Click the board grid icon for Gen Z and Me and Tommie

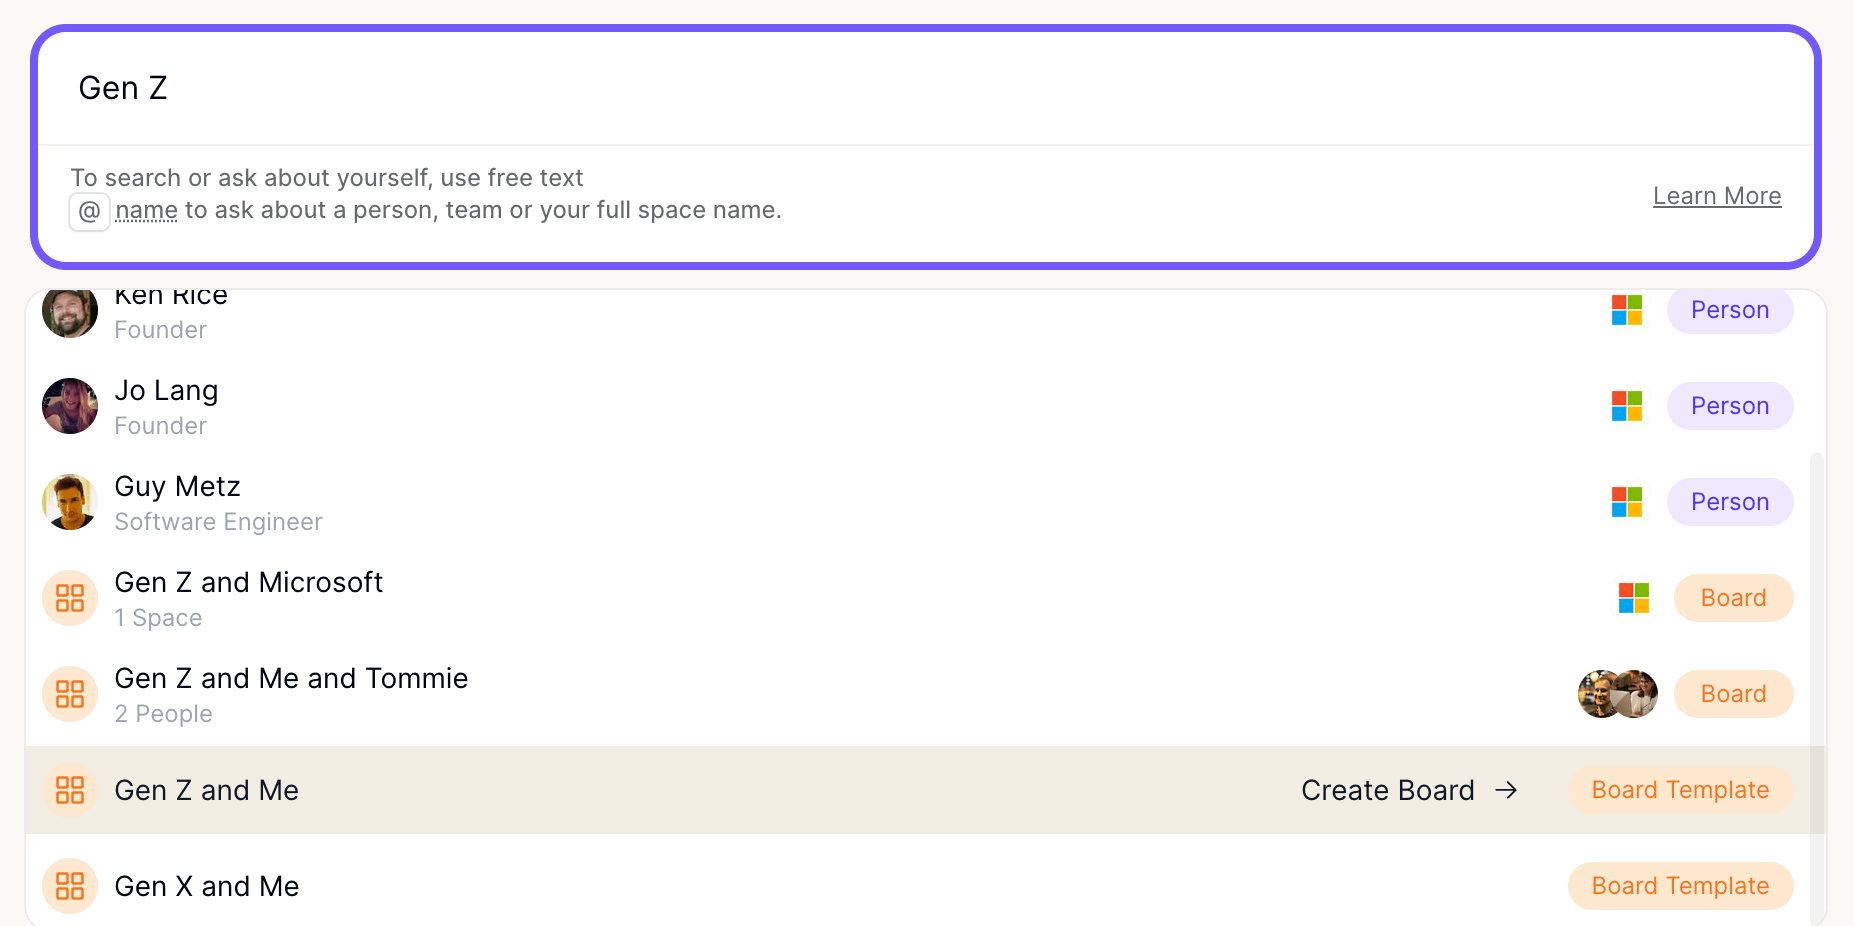coord(70,694)
